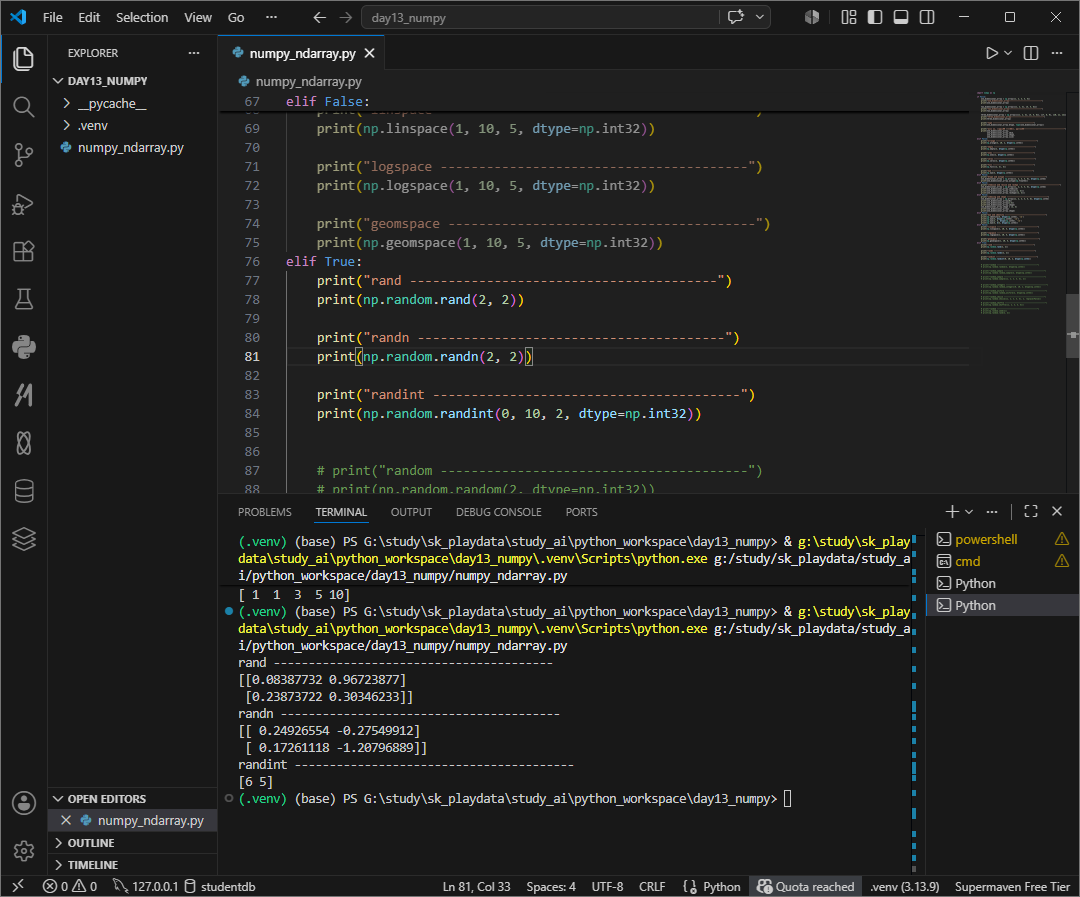This screenshot has height=897, width=1080.
Task: Run the Python file with play button
Action: (991, 53)
